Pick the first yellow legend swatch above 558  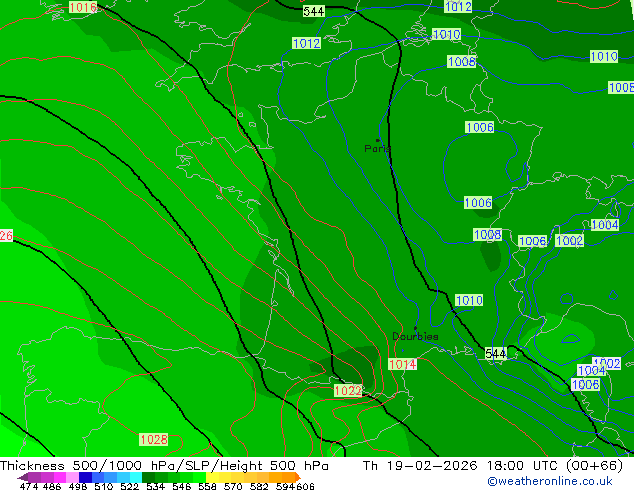pos(212,477)
